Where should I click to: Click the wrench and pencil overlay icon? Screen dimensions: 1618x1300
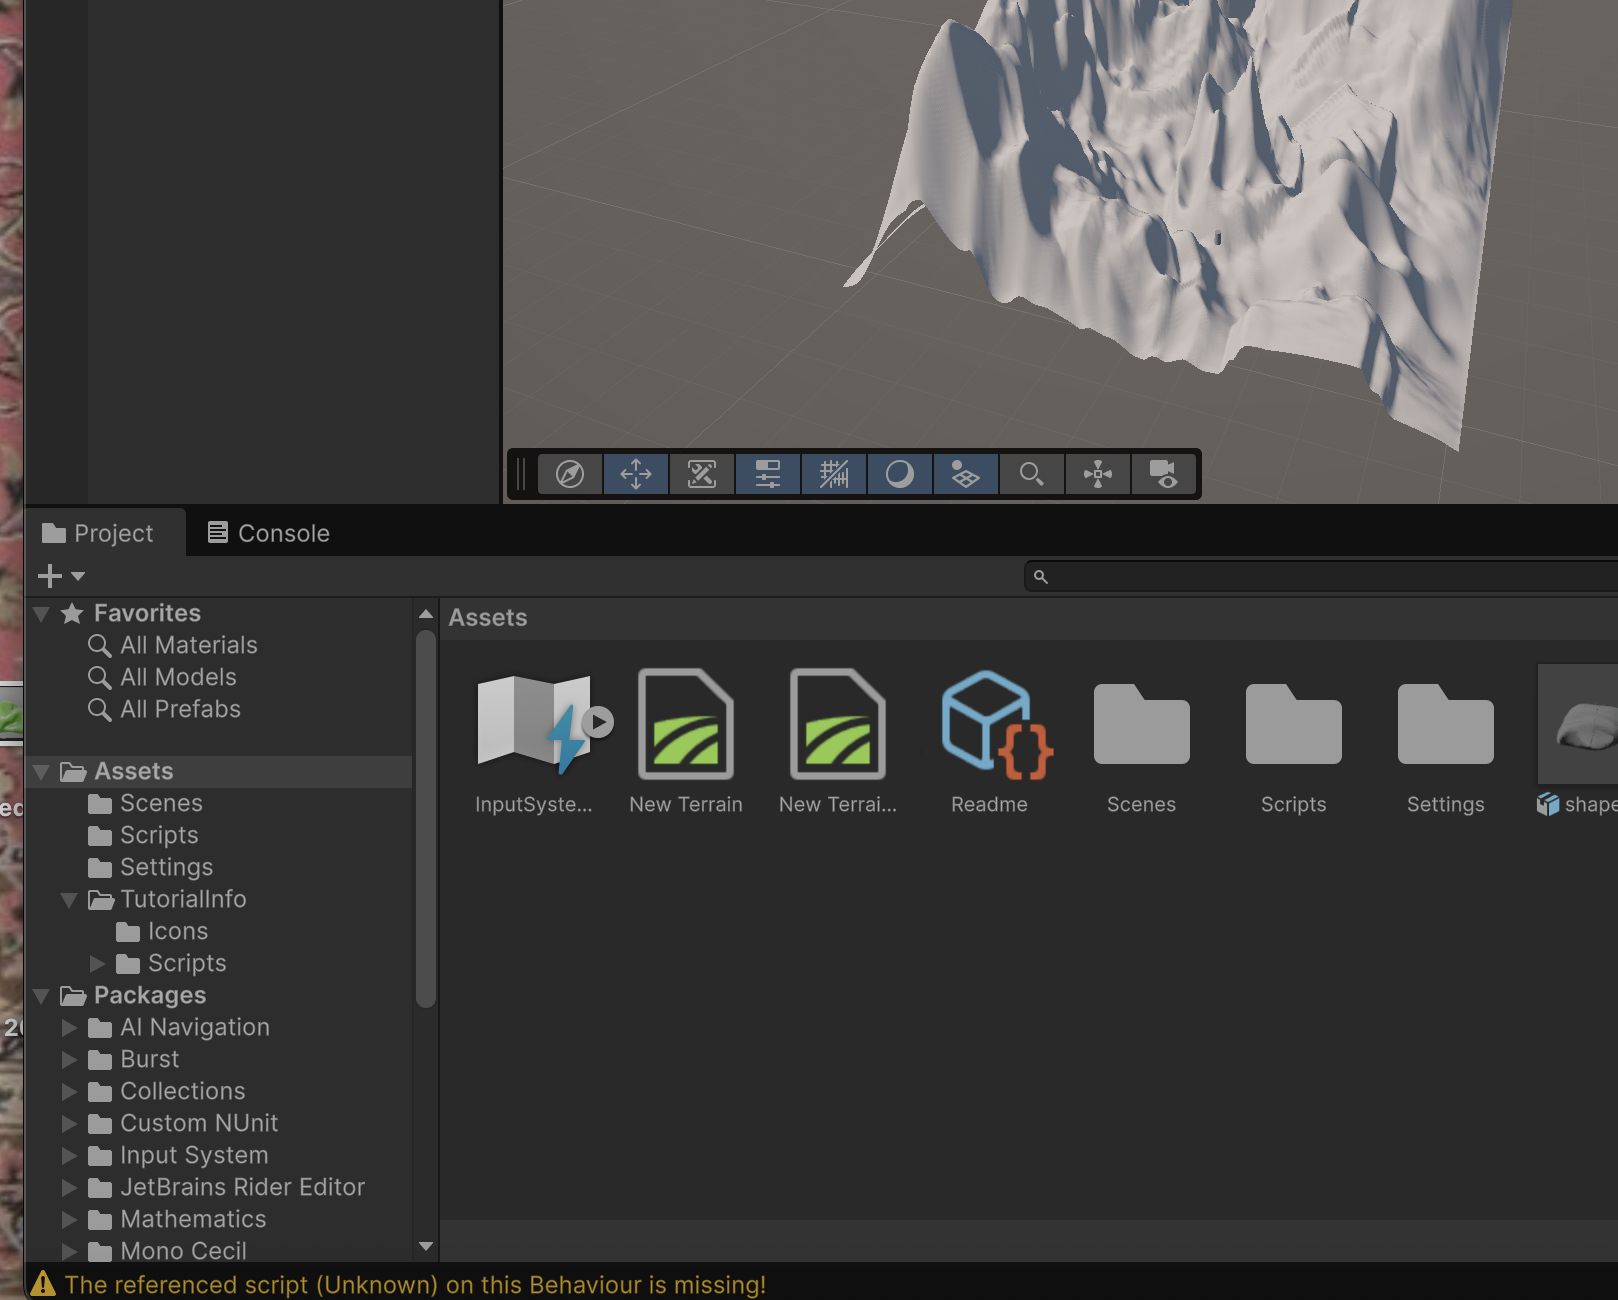coord(702,474)
